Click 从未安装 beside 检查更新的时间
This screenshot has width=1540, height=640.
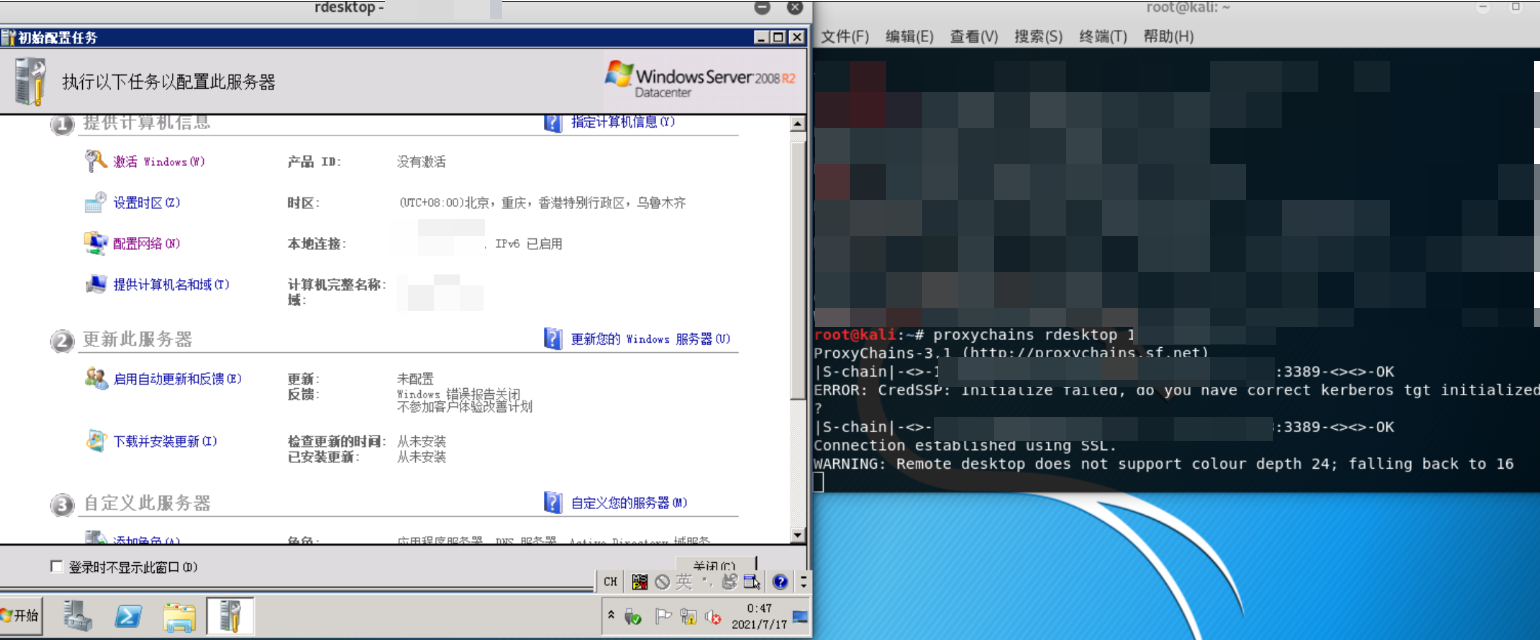tap(421, 441)
